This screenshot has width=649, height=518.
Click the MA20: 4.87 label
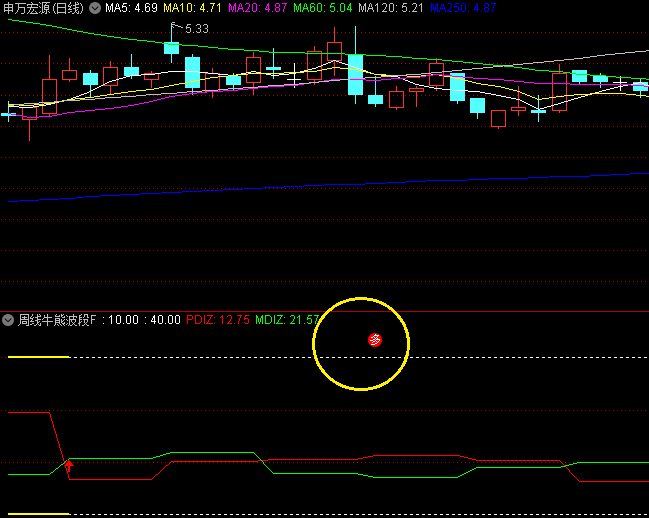pos(257,8)
